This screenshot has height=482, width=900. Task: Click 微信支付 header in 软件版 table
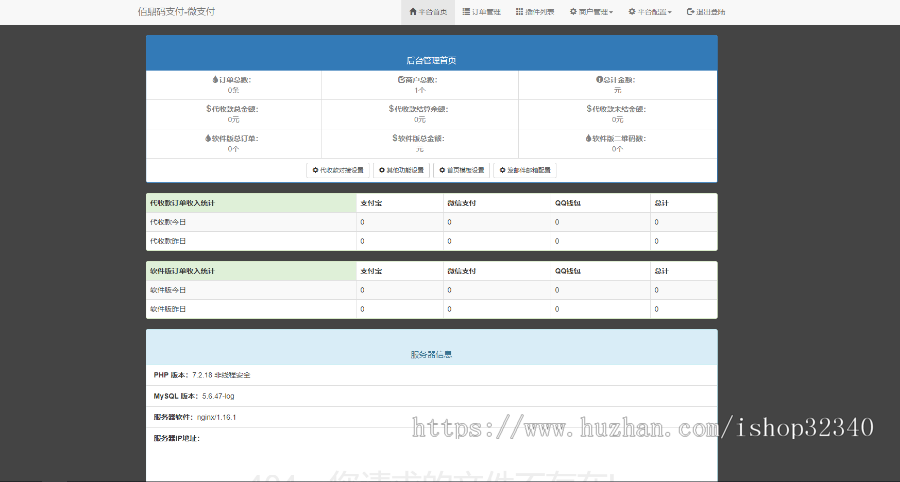(x=461, y=271)
